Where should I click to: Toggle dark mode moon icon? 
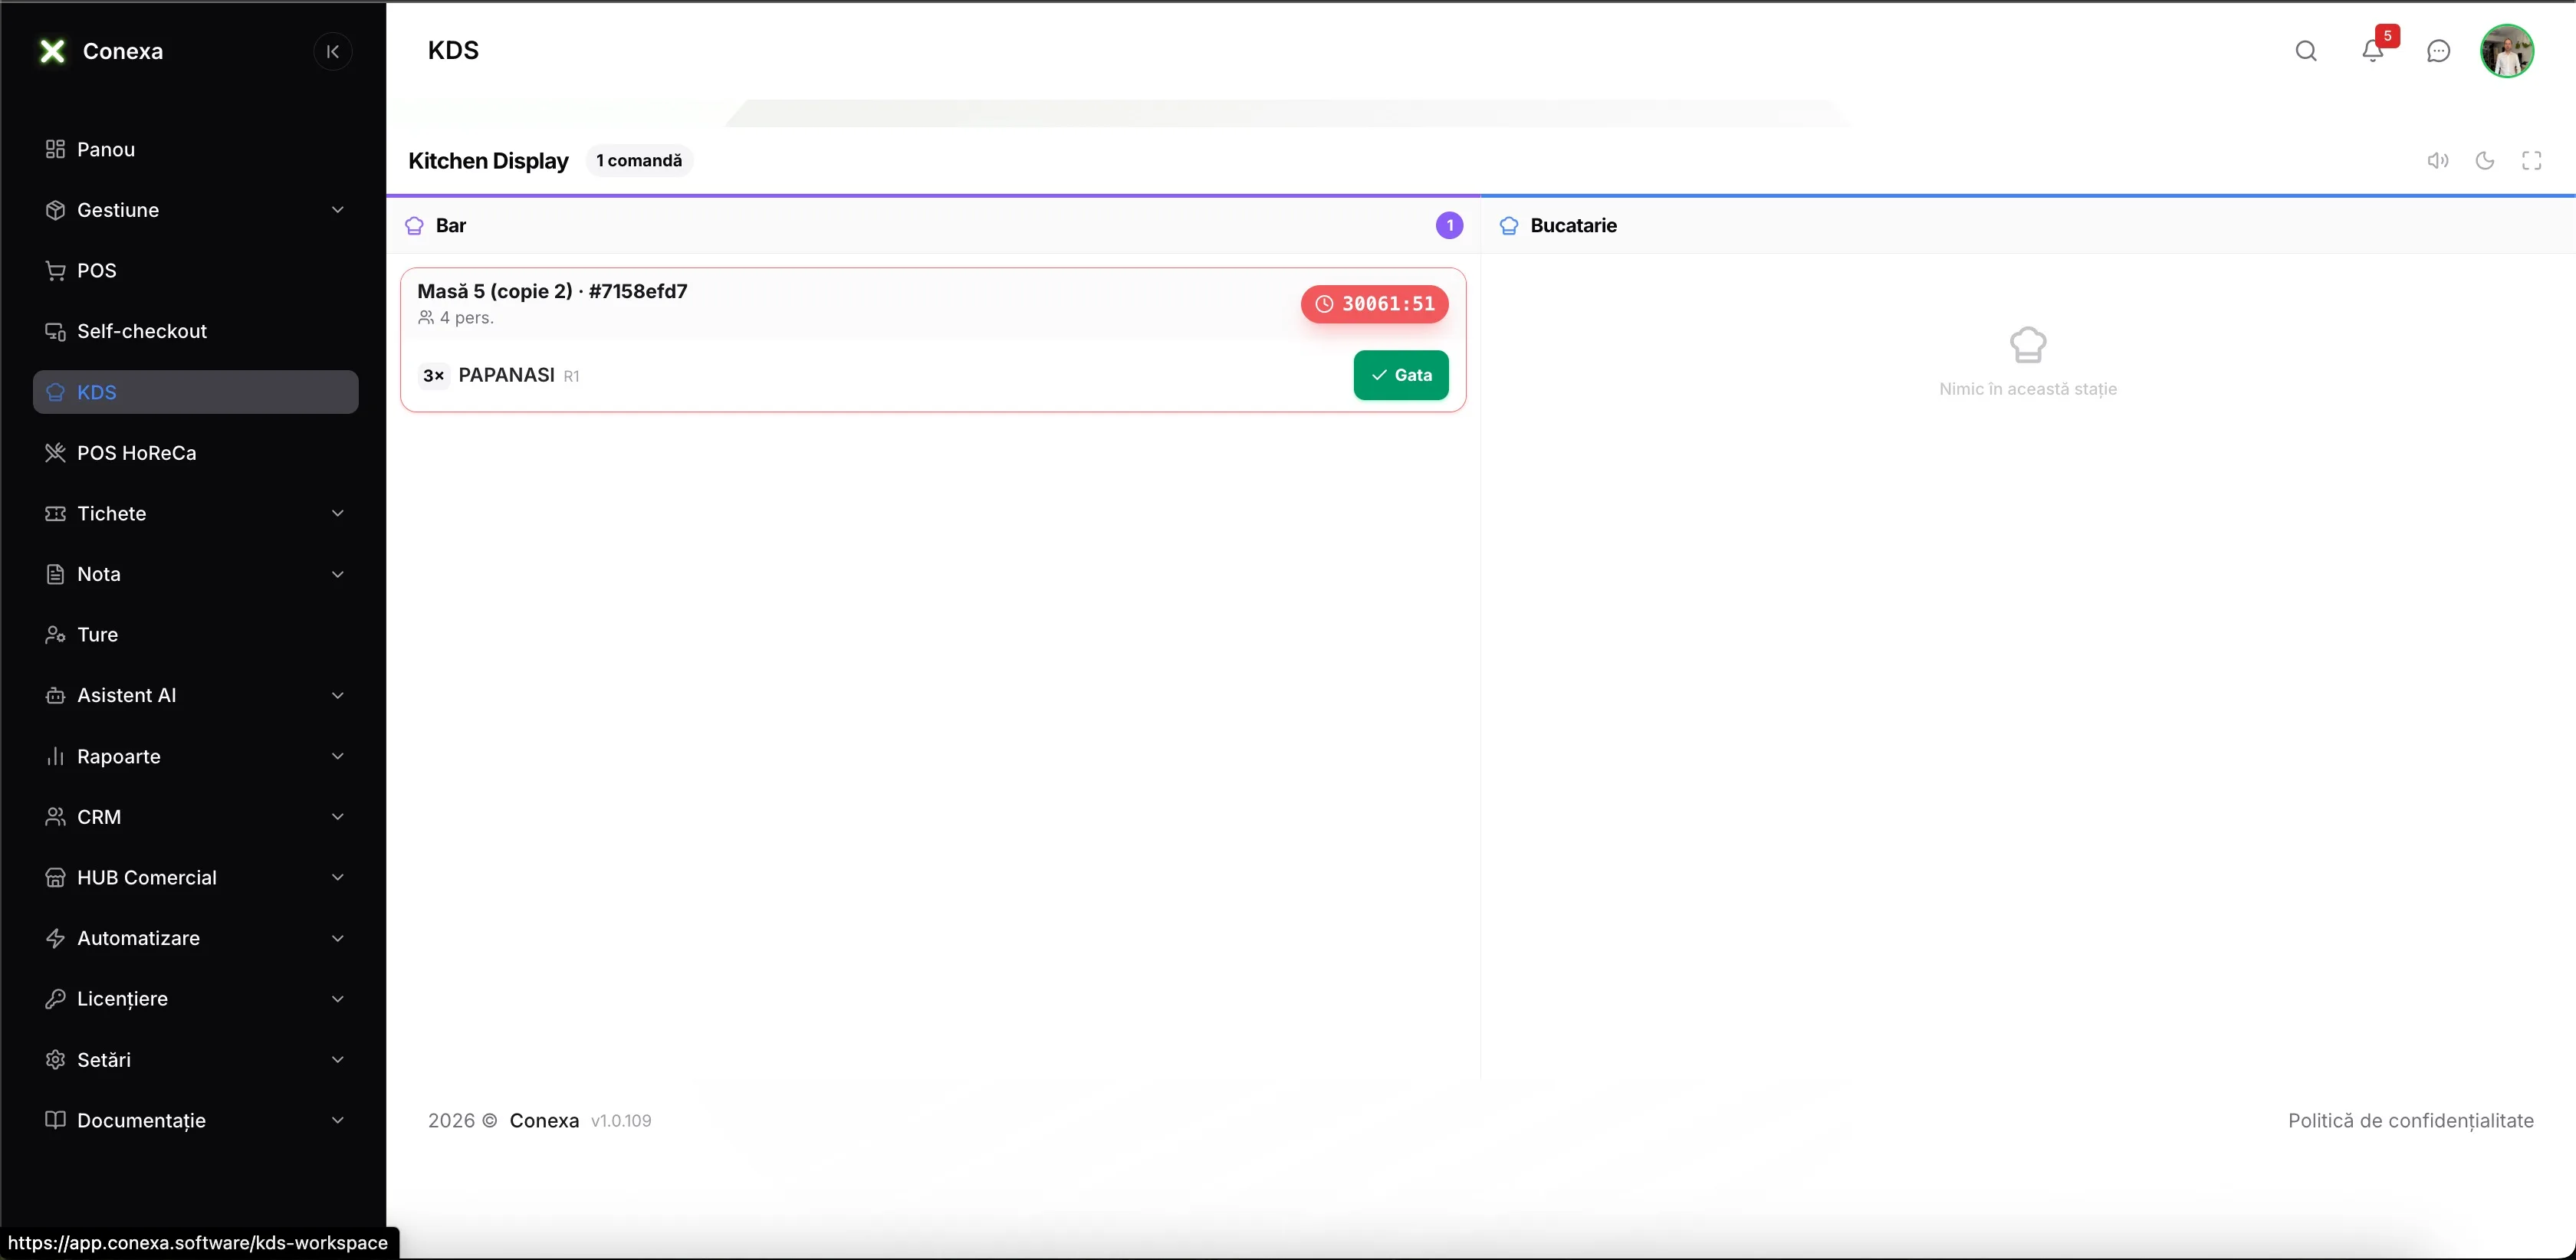pos(2485,160)
